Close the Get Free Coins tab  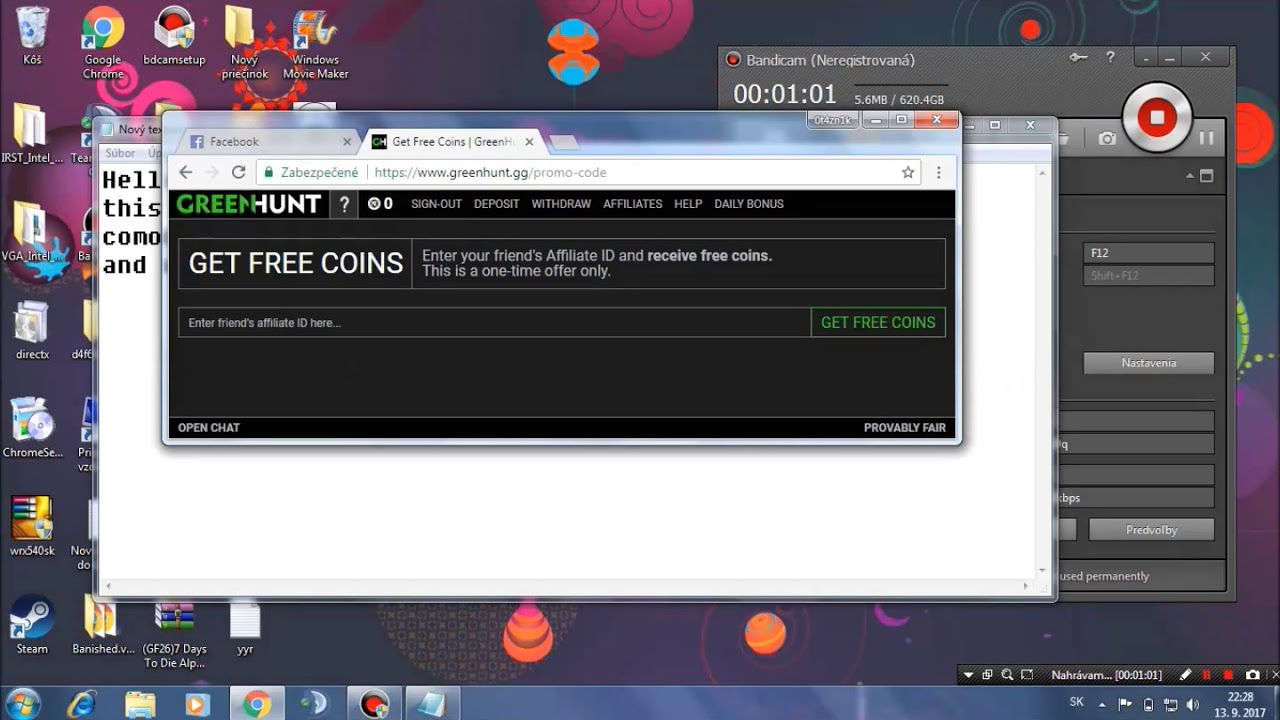tap(529, 142)
